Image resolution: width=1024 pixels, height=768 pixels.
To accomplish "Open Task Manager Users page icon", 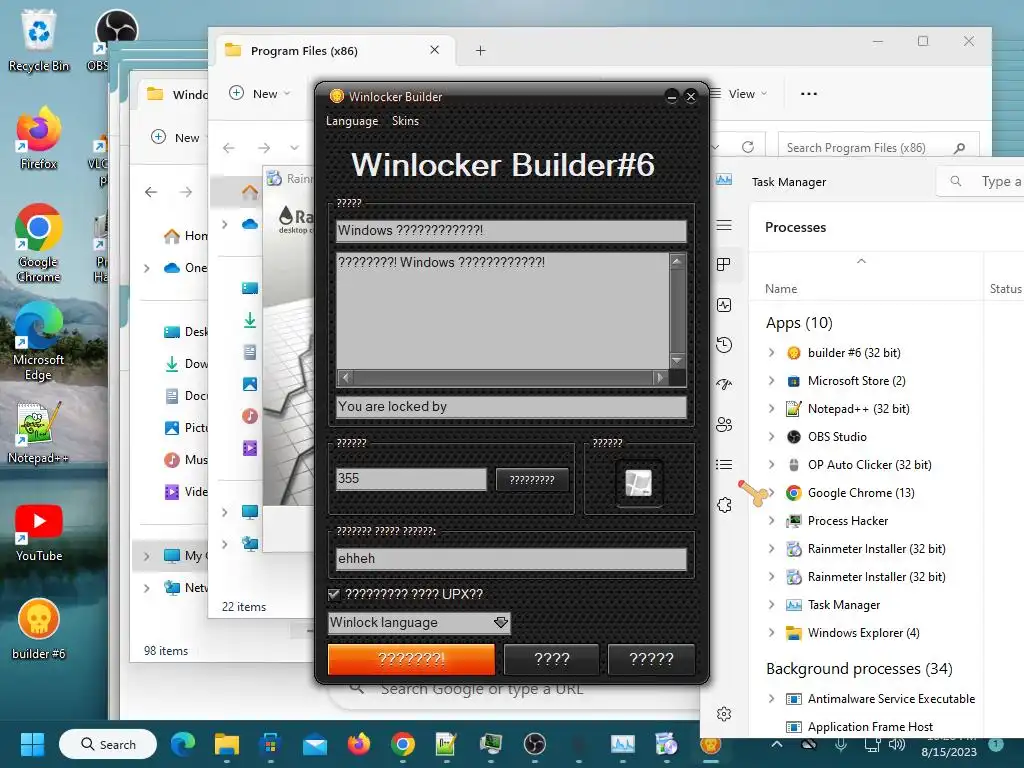I will [724, 424].
